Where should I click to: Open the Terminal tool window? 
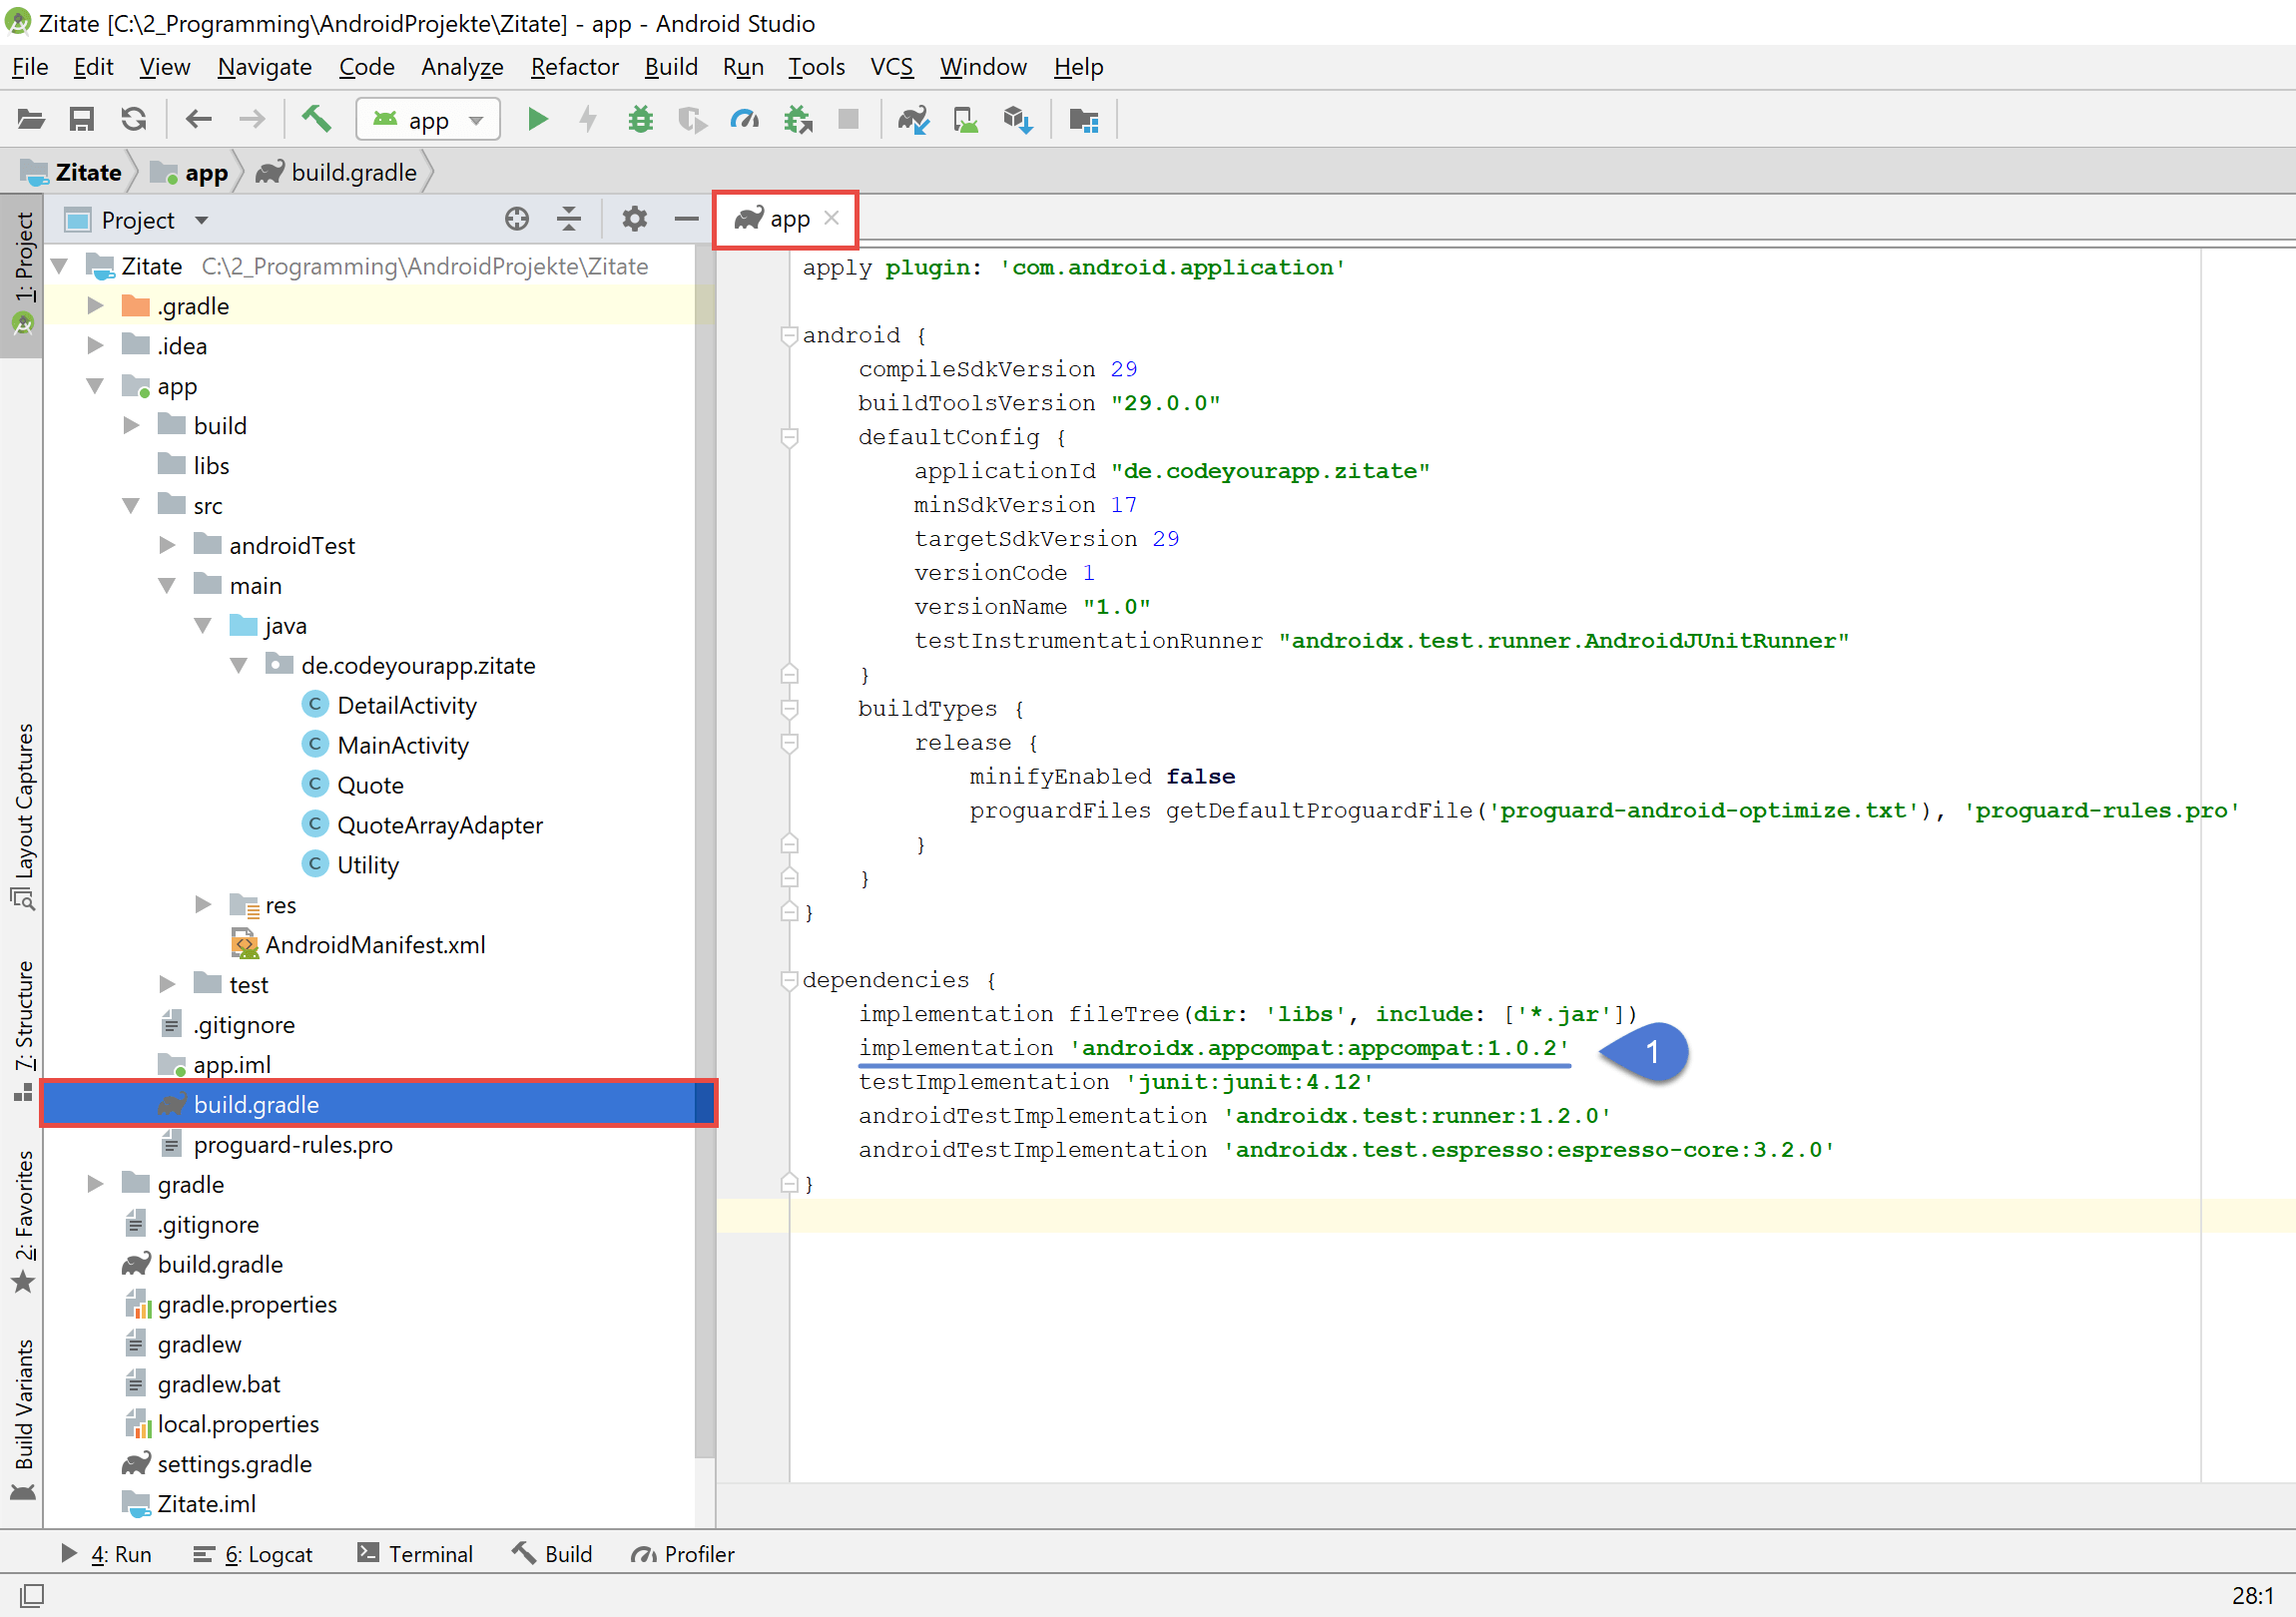point(415,1554)
